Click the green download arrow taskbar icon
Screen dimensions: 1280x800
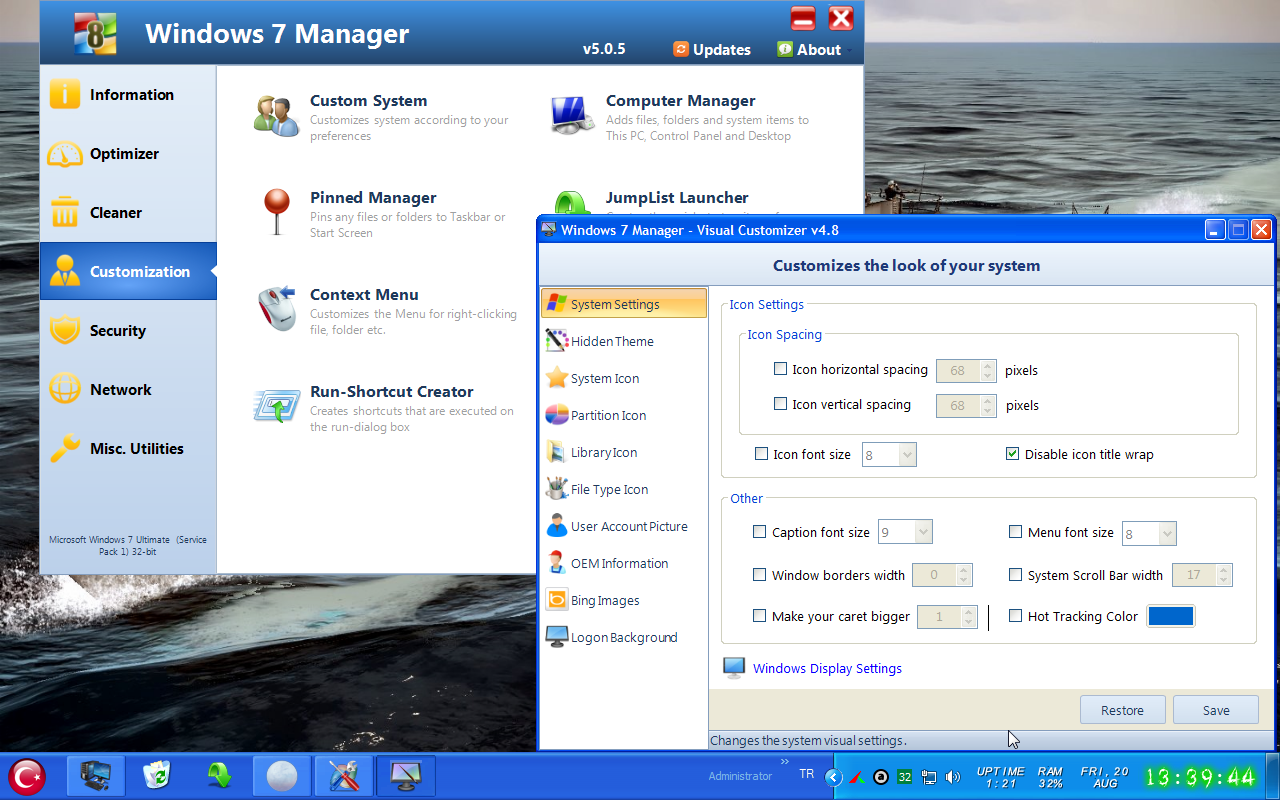coord(218,776)
